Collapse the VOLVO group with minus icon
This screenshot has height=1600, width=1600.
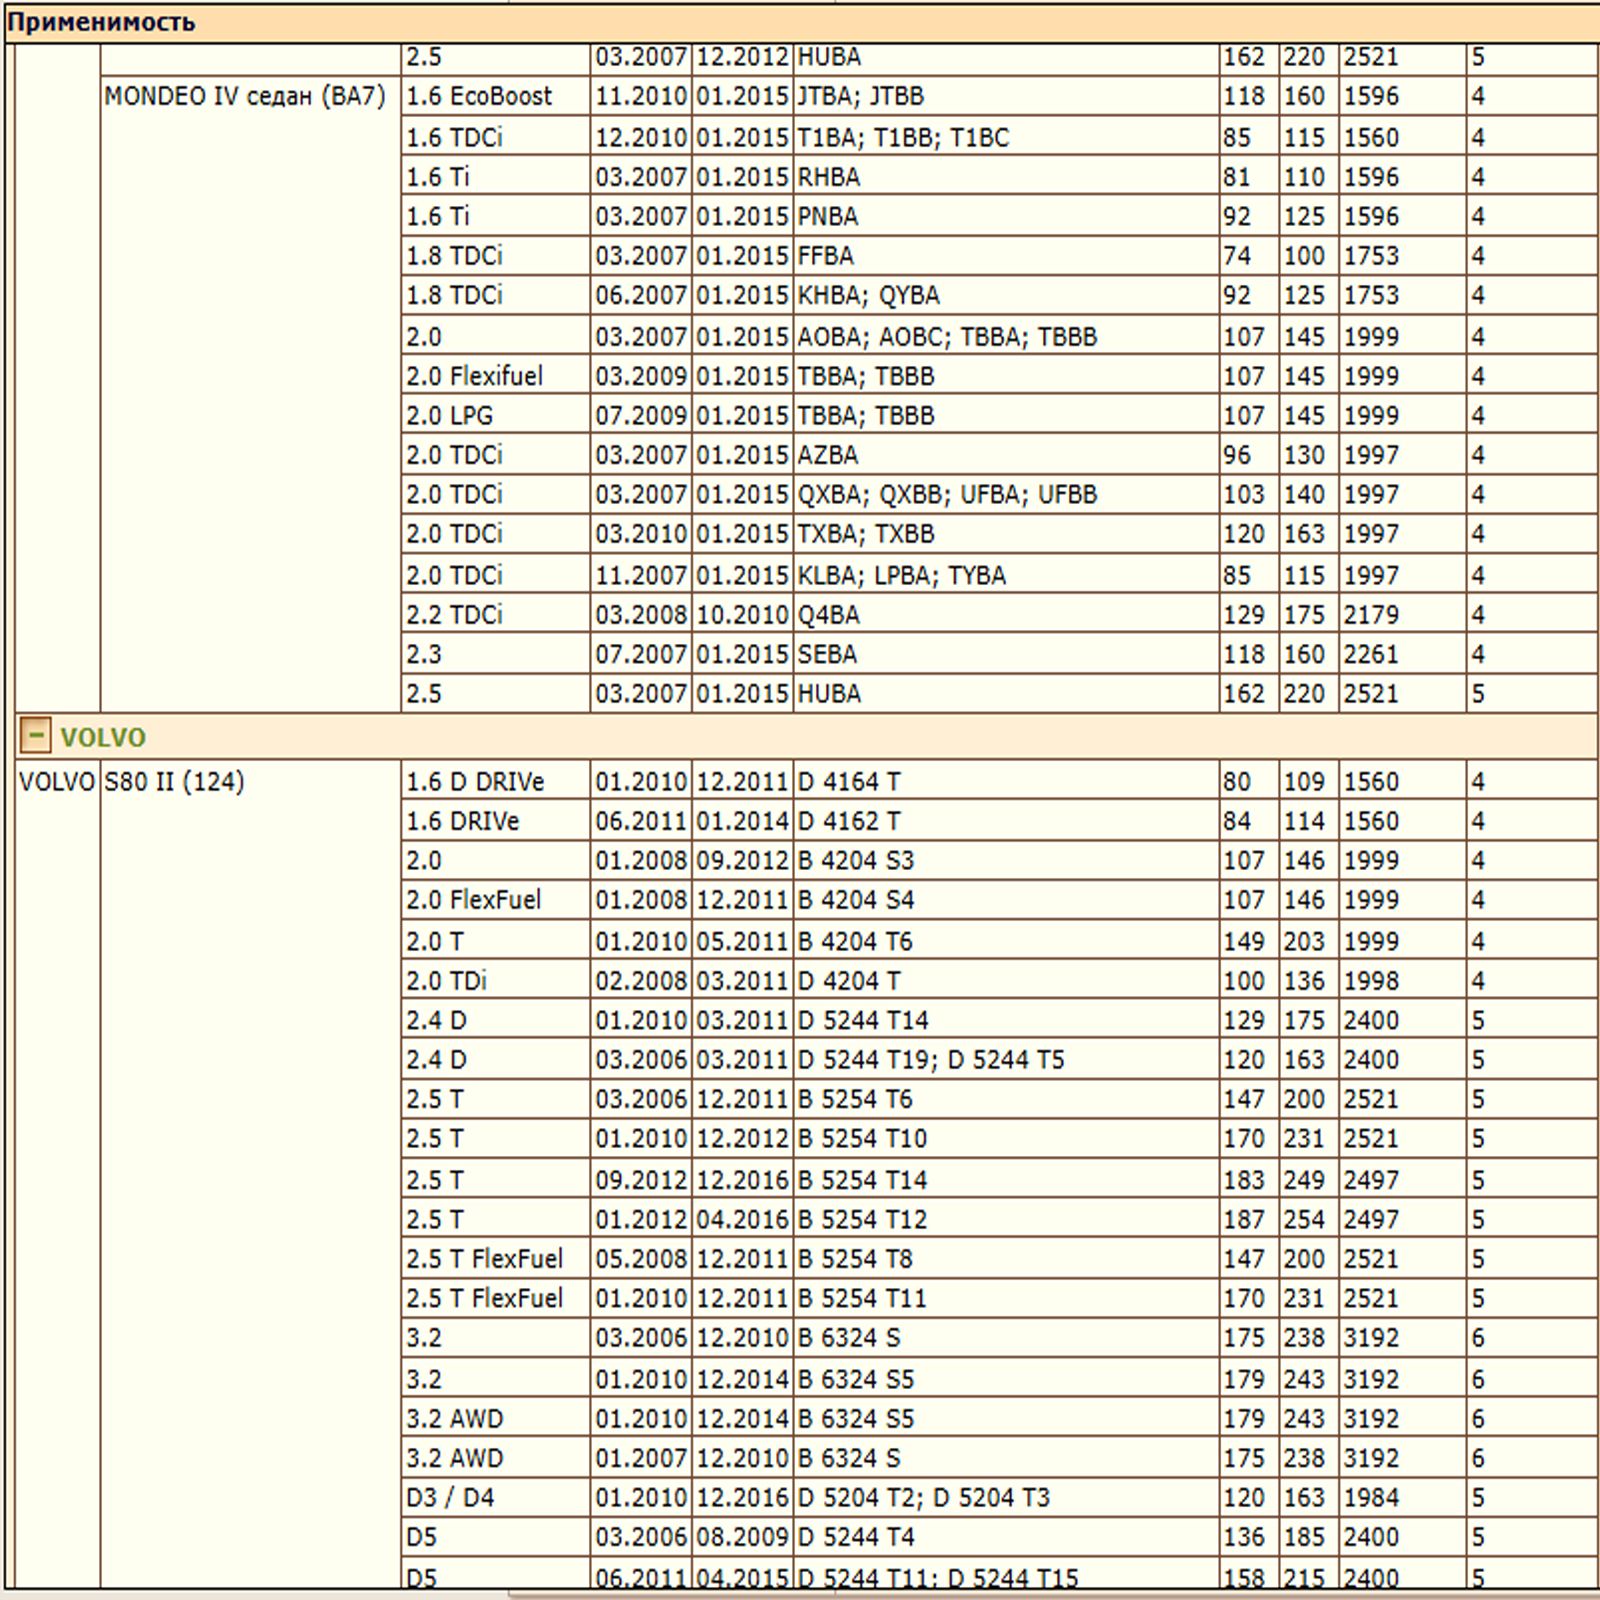click(x=34, y=736)
